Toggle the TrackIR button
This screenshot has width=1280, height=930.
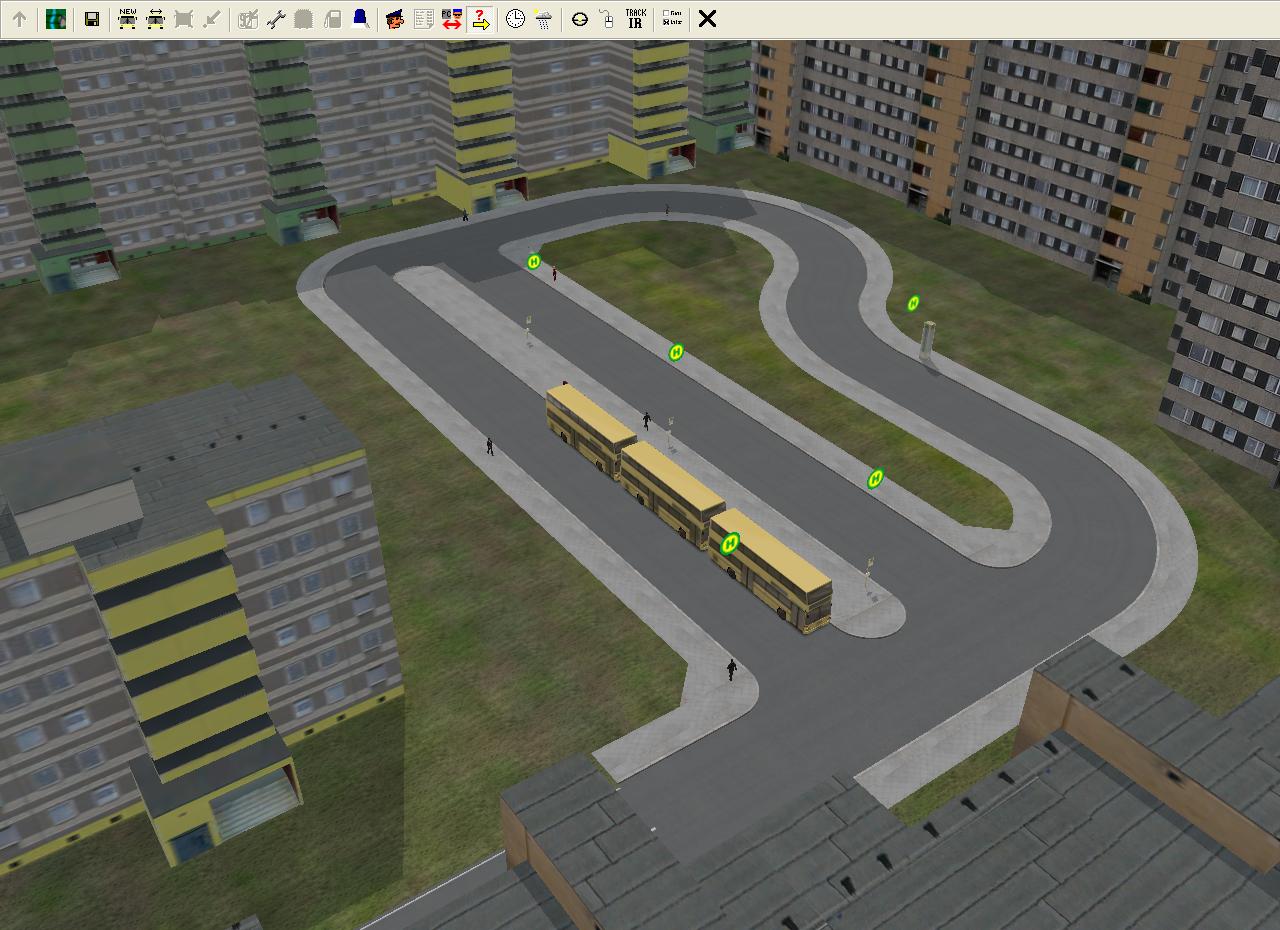[635, 19]
